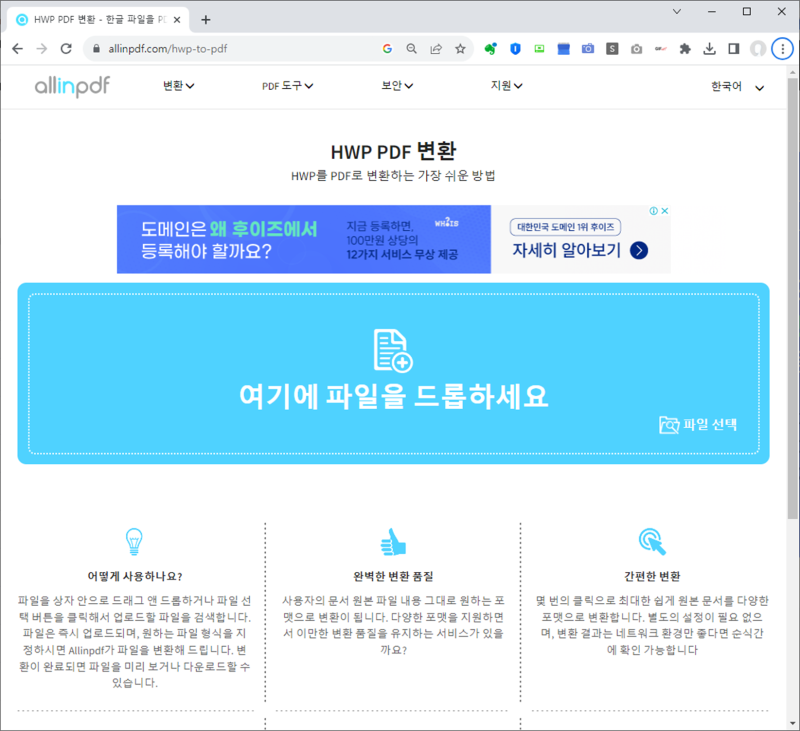Screen dimensions: 800x731
Task: Reload the page with the refresh icon
Action: click(66, 48)
